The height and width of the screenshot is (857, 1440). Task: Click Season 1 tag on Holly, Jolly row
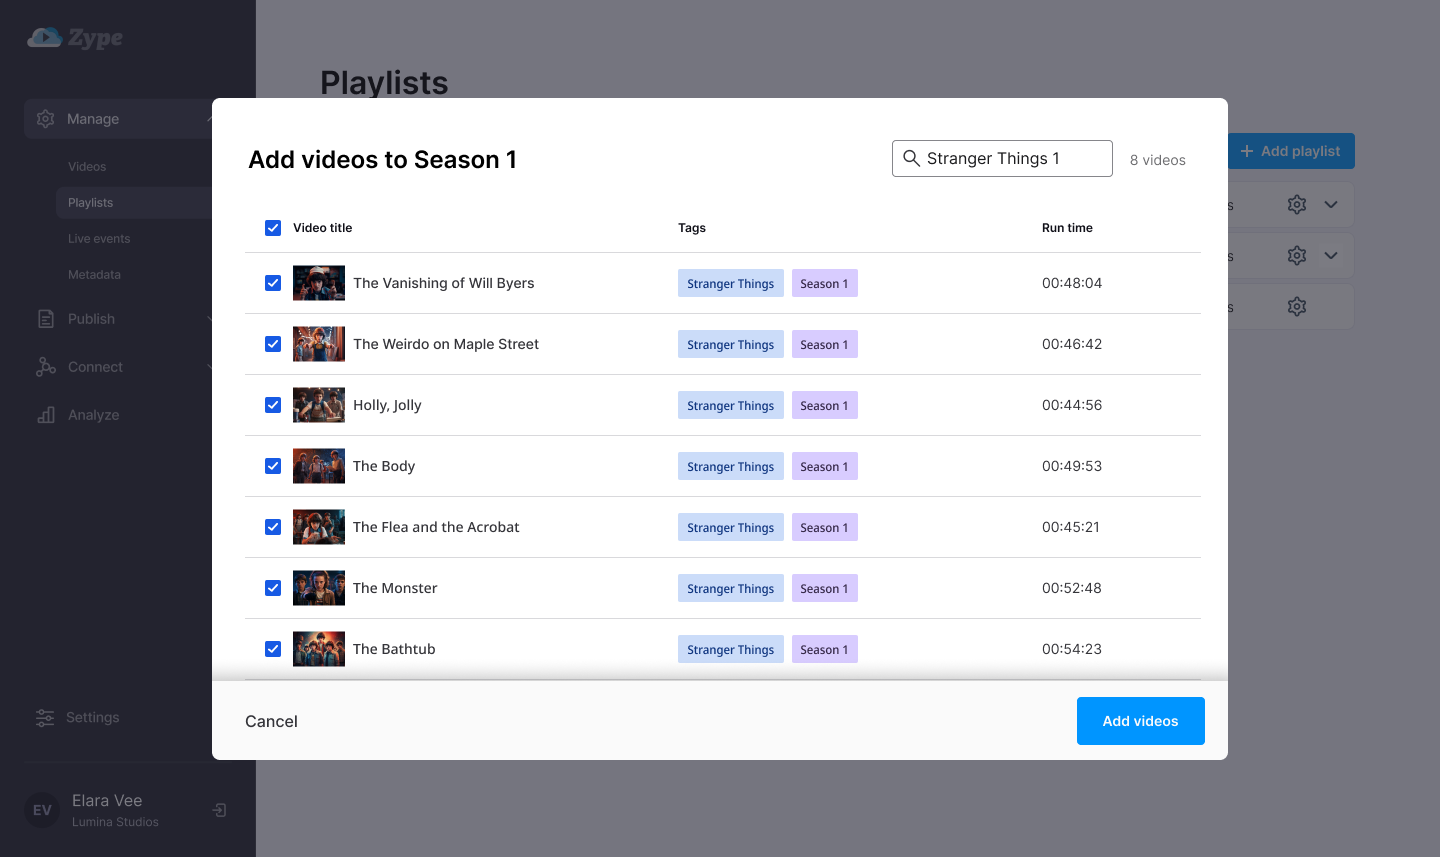pos(825,405)
